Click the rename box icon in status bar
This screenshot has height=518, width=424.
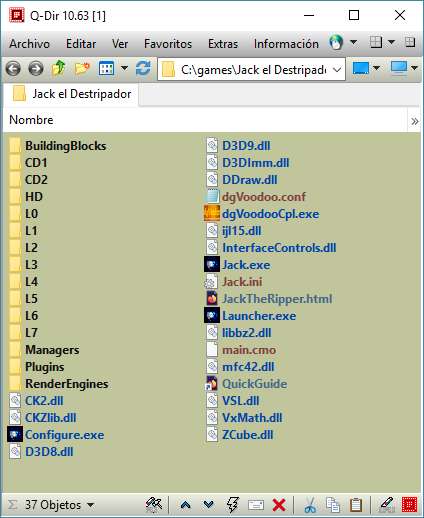coord(256,505)
